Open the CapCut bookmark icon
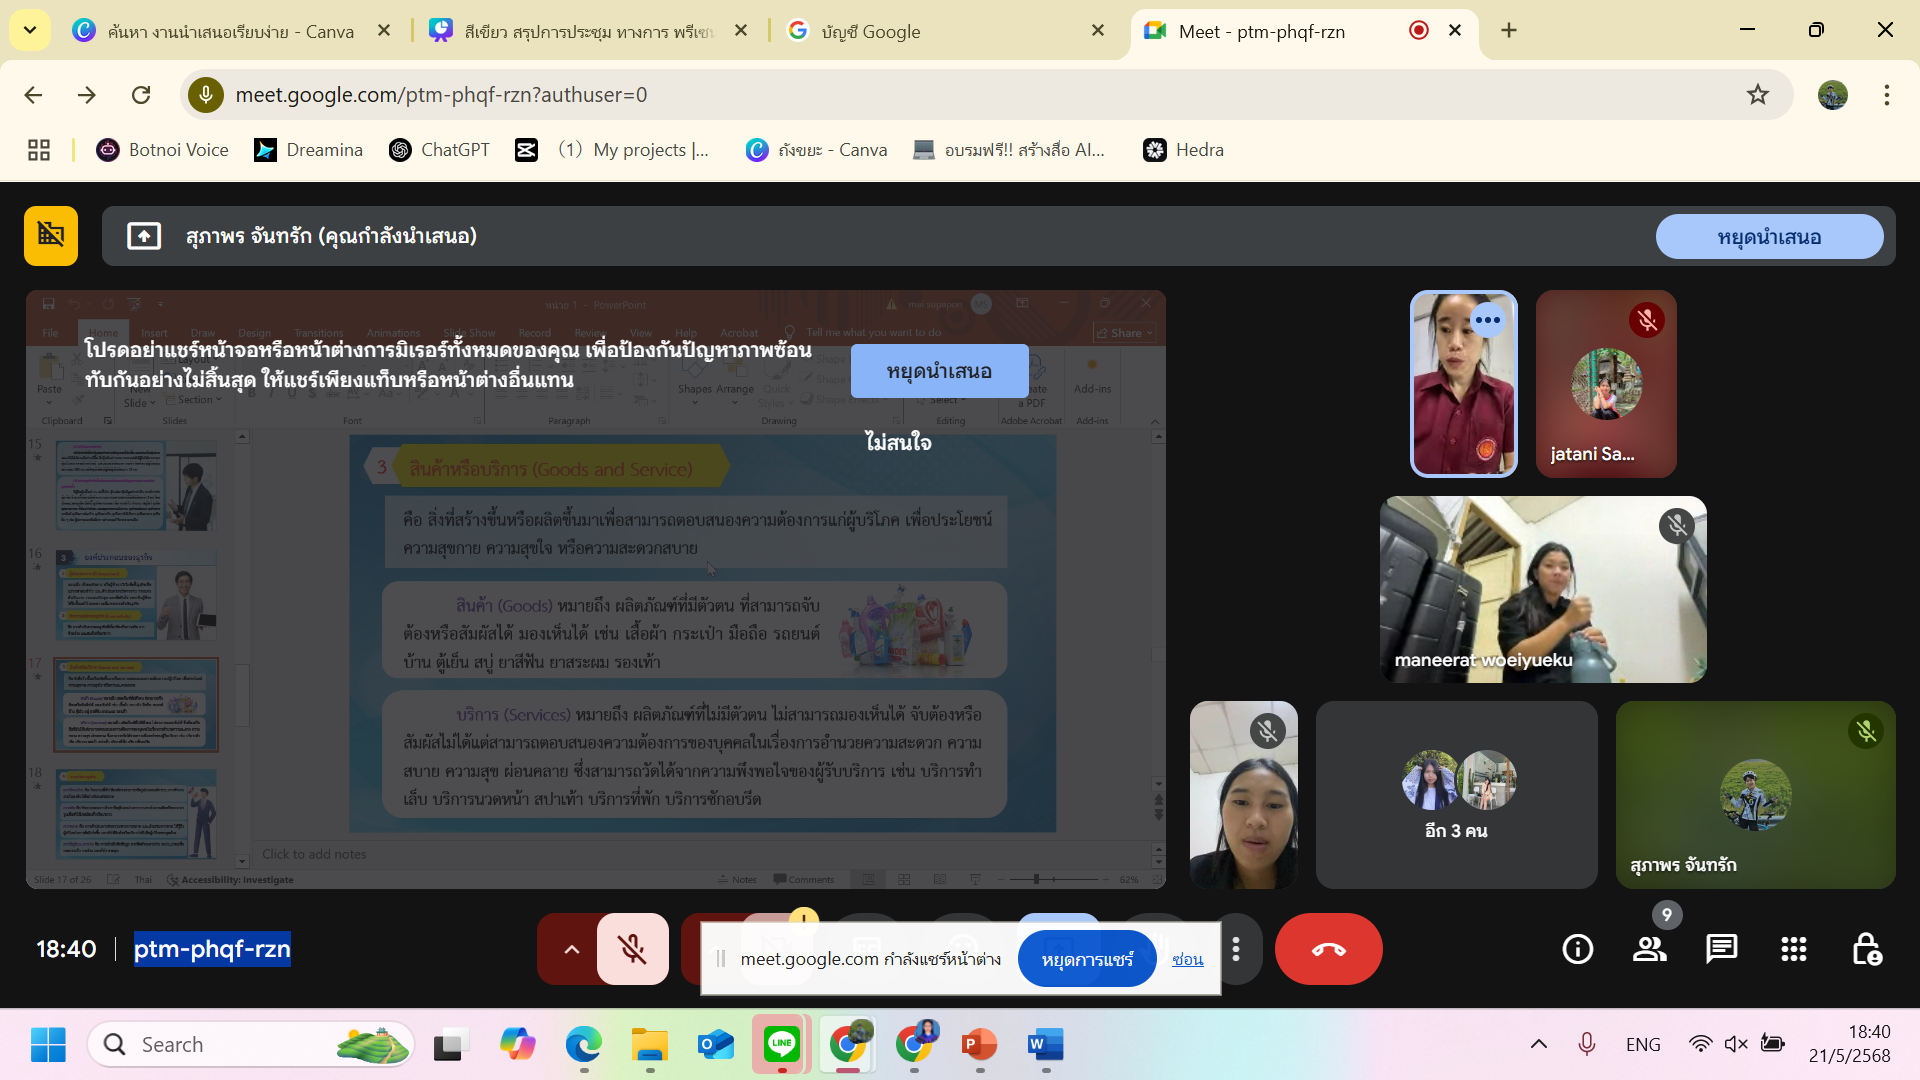1920x1080 pixels. click(x=526, y=150)
